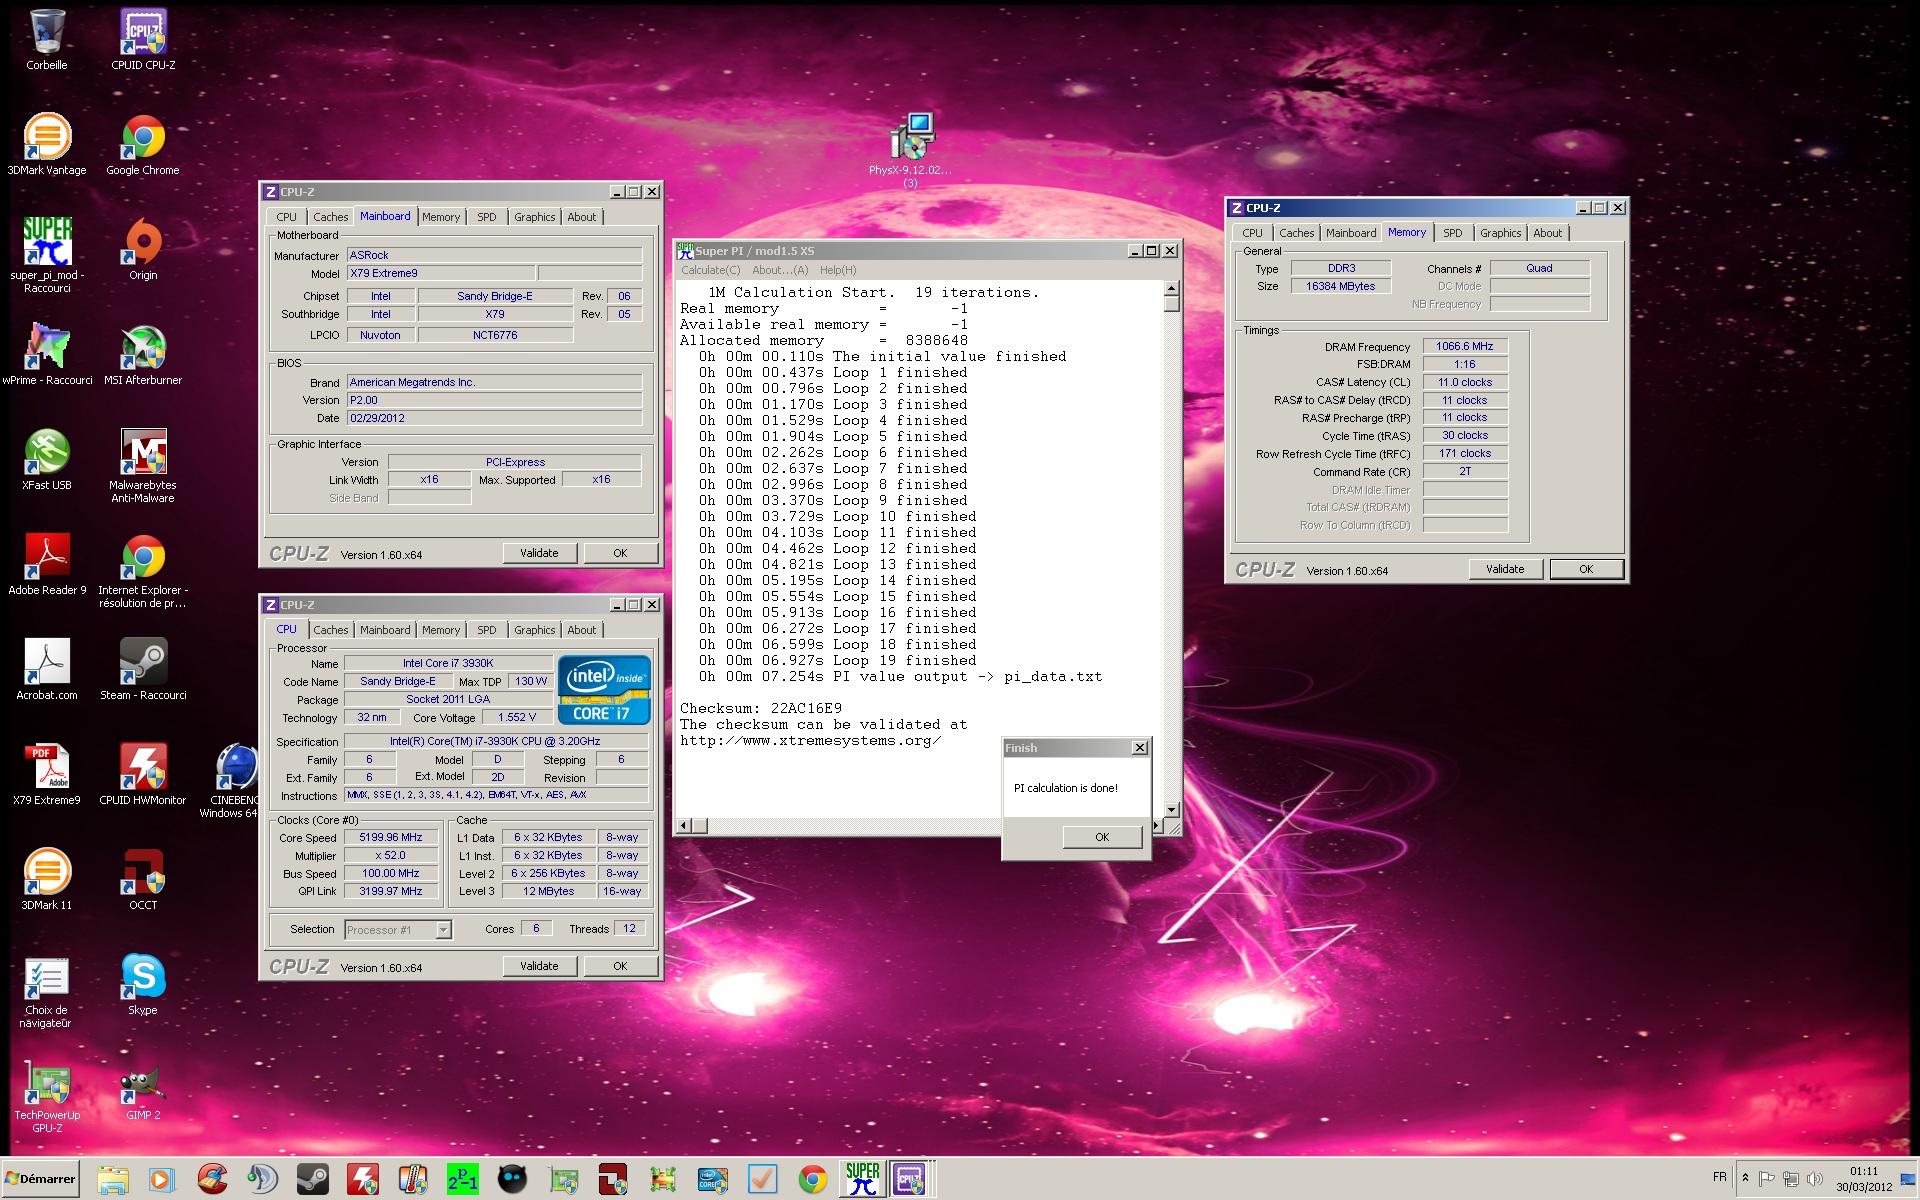Open the Google Chrome desktop shortcut
The width and height of the screenshot is (1920, 1200).
143,145
